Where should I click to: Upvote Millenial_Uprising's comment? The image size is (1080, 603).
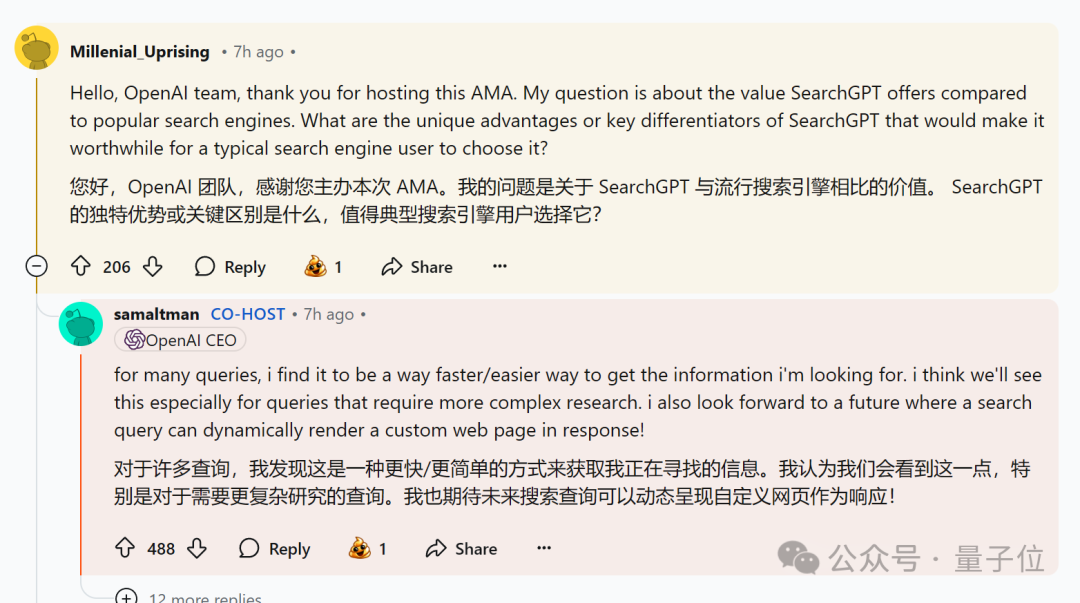tap(81, 266)
